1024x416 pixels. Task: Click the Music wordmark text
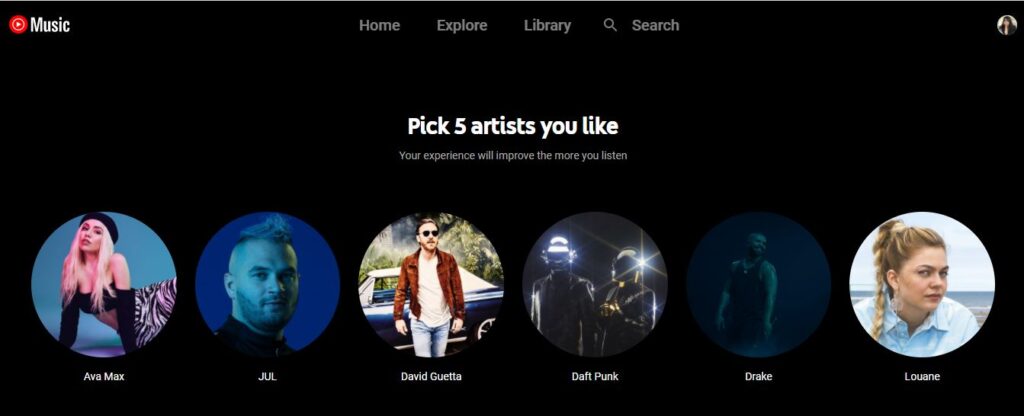[50, 25]
